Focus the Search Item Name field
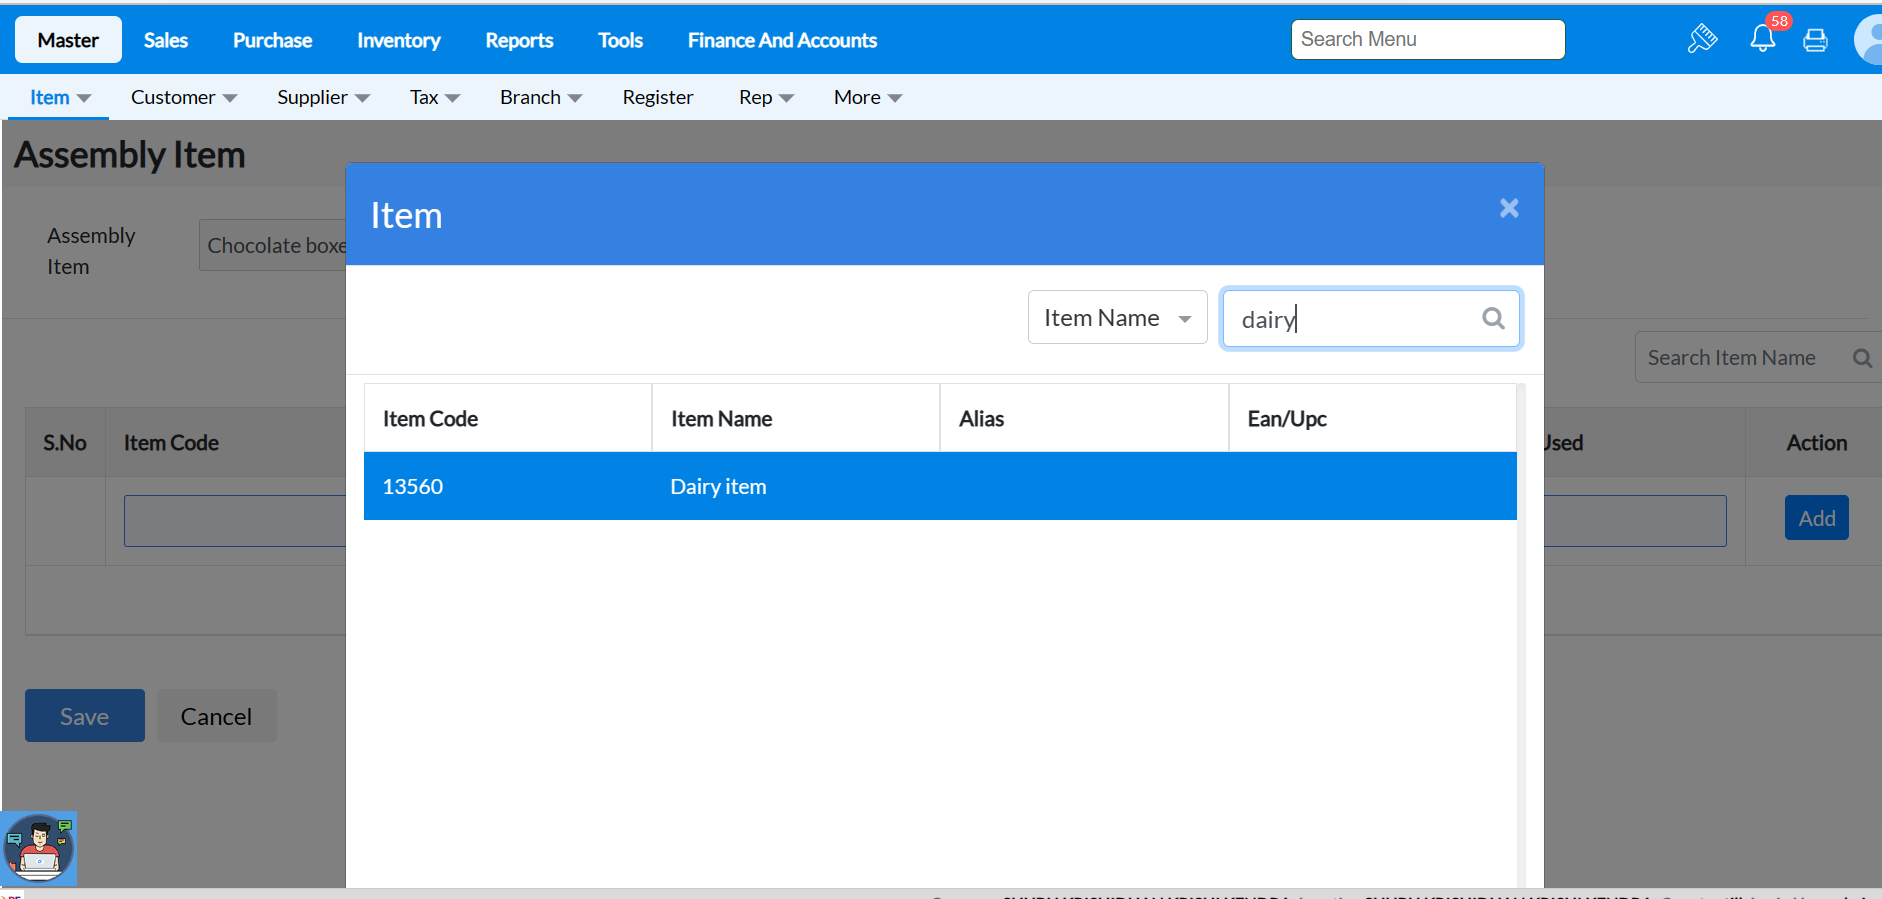 coord(1758,358)
